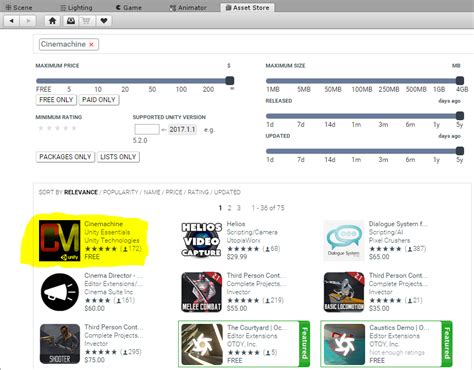Click the supported Unity version input box

point(147,129)
